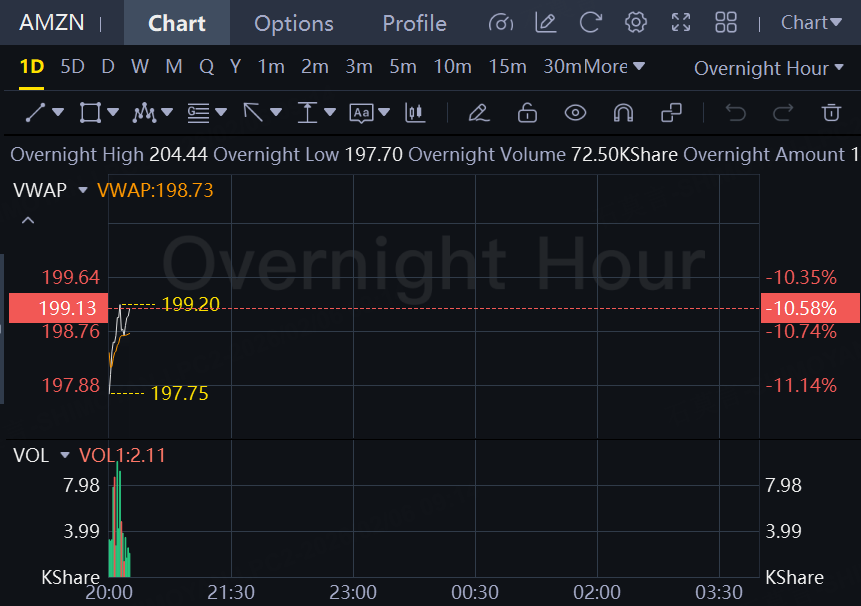861x606 pixels.
Task: Switch to the Profile tab
Action: (x=414, y=23)
